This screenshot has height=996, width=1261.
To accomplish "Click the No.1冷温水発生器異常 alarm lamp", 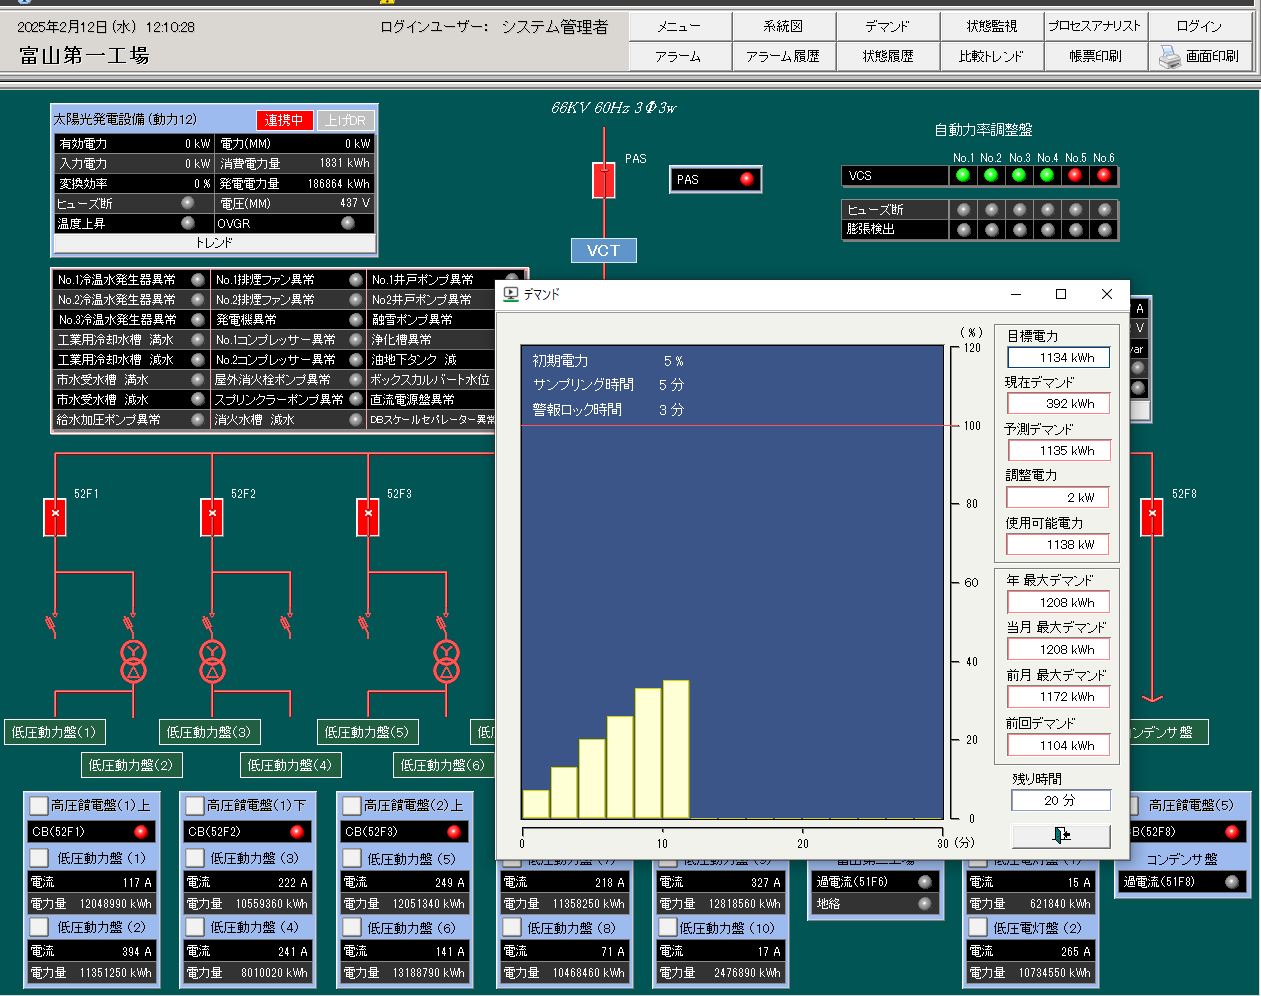I will point(198,280).
